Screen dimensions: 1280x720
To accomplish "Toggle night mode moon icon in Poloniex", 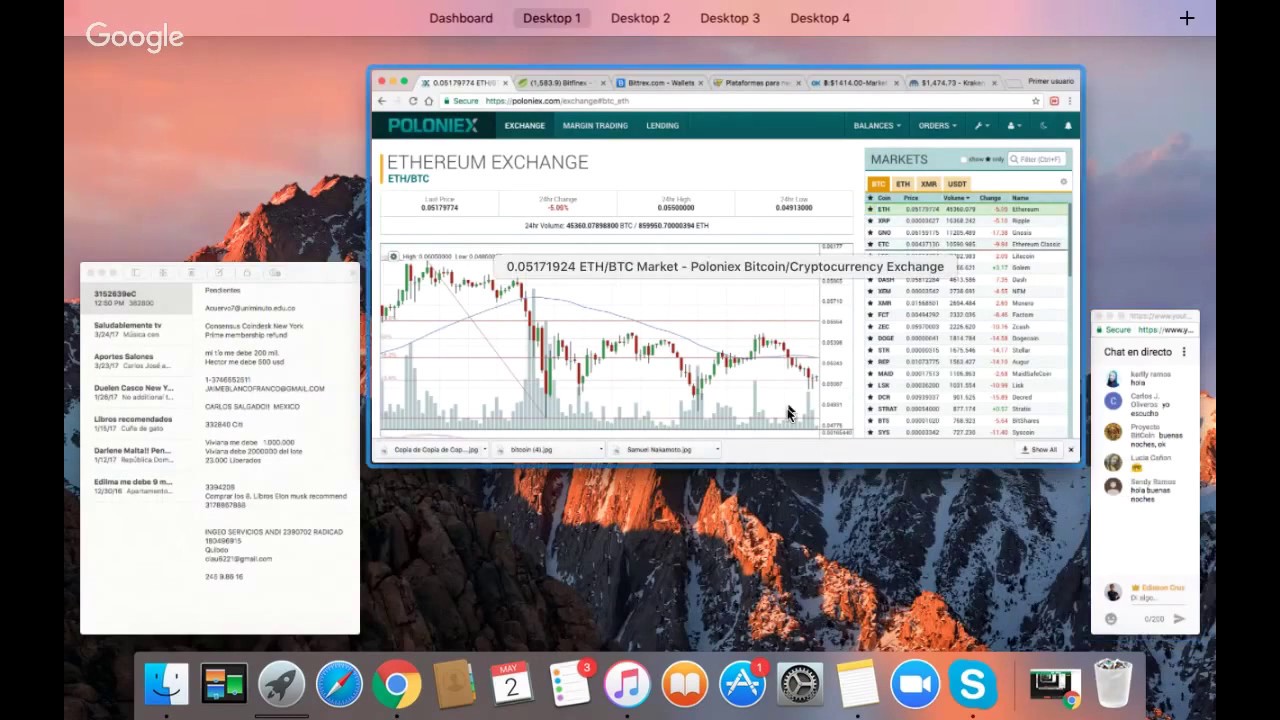I will [1043, 126].
